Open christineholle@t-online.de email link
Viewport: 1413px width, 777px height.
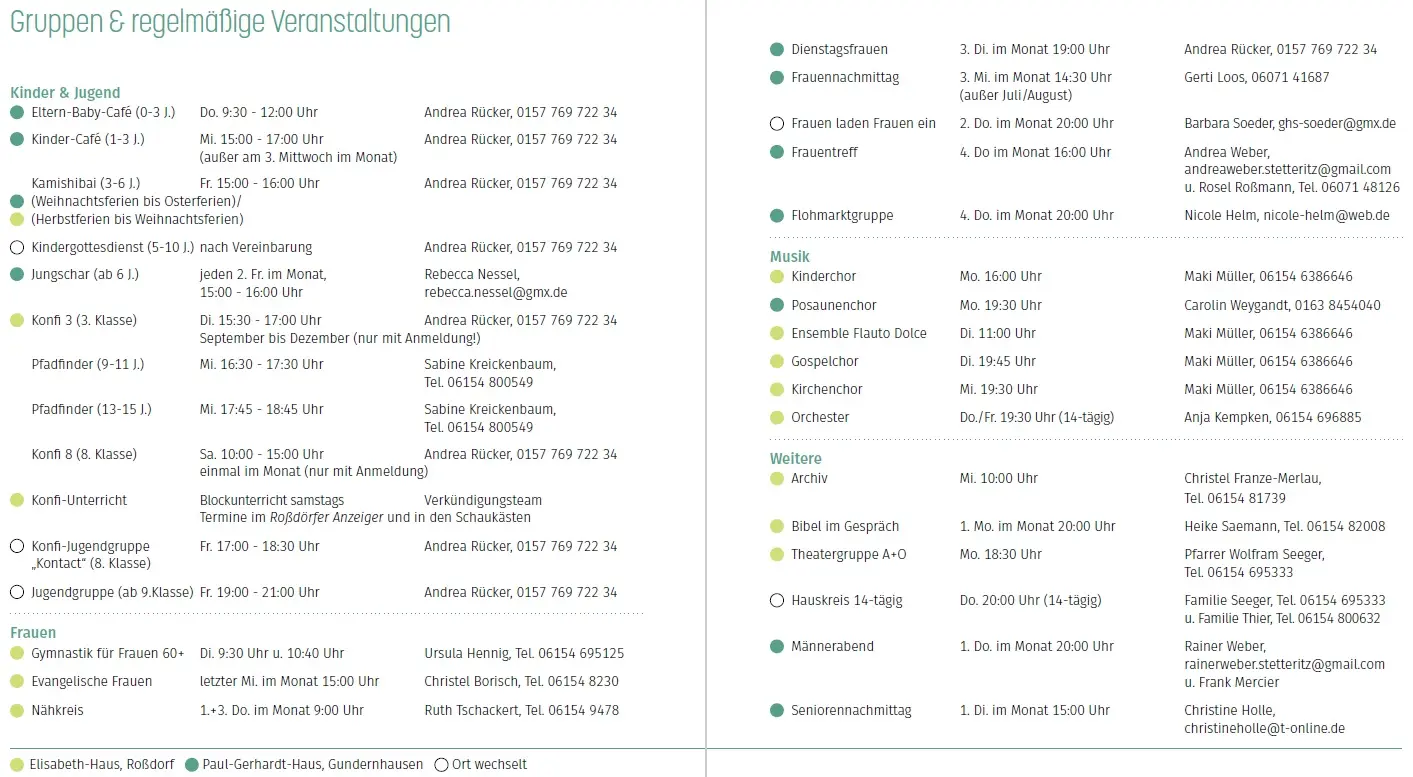1264,729
